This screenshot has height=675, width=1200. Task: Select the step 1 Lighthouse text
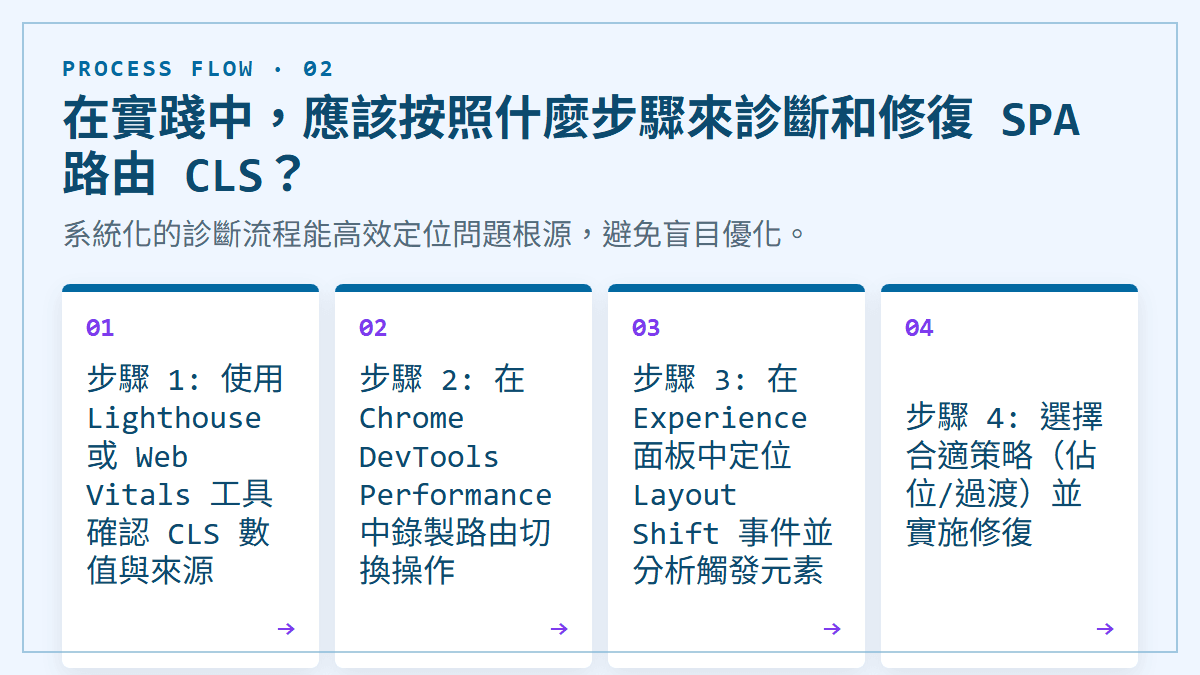pyautogui.click(x=185, y=475)
